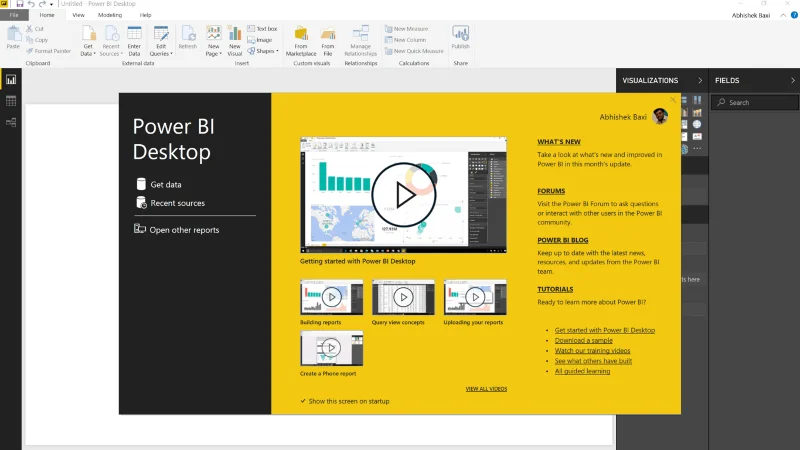Viewport: 800px width, 450px height.
Task: Open the WHAT'S NEW link
Action: click(559, 142)
